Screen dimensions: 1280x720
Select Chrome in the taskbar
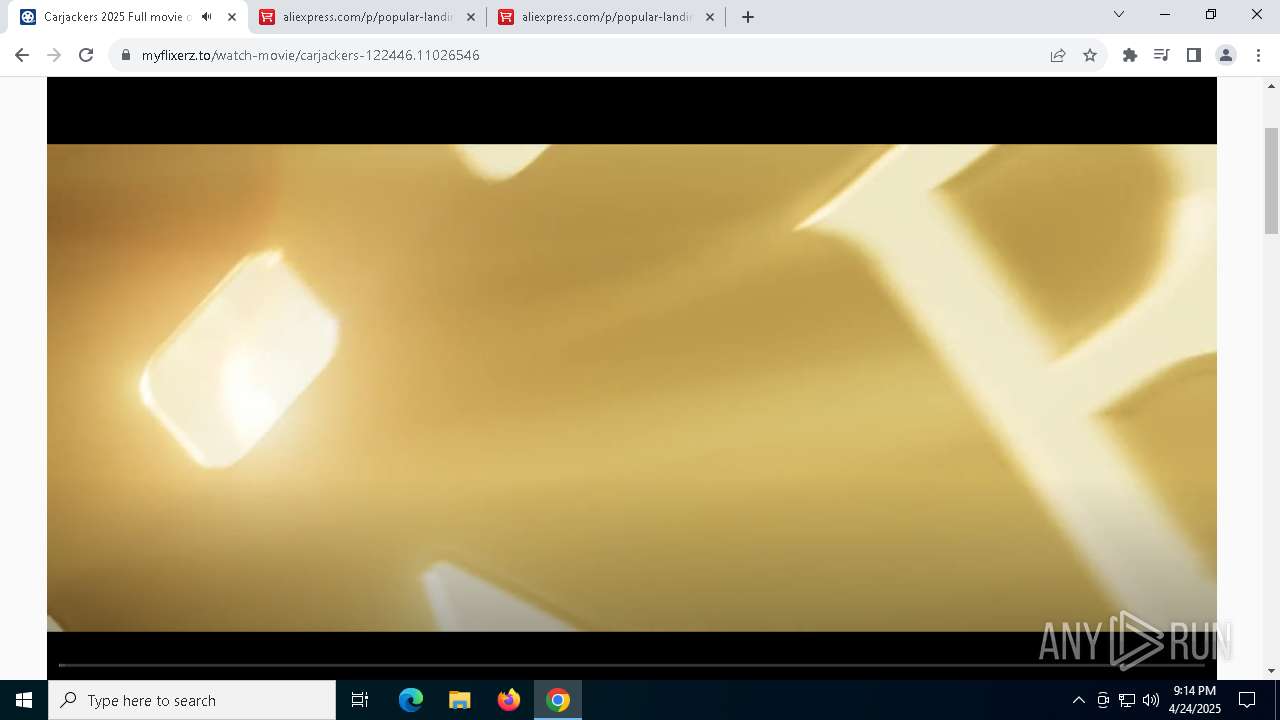558,700
